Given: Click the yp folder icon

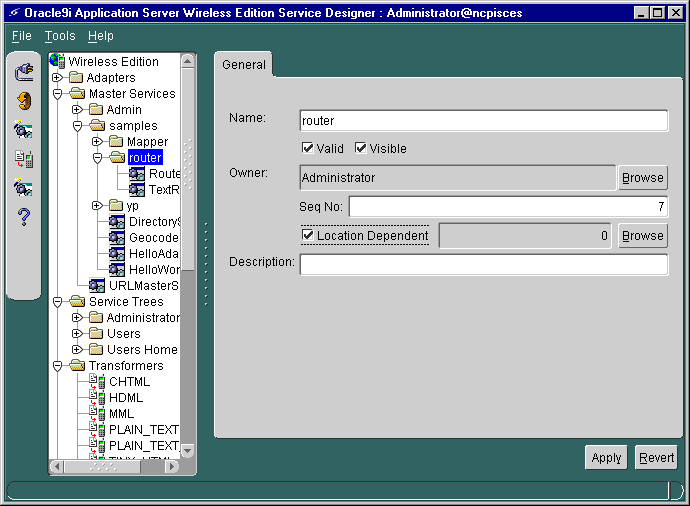Looking at the screenshot, I should click(x=116, y=205).
